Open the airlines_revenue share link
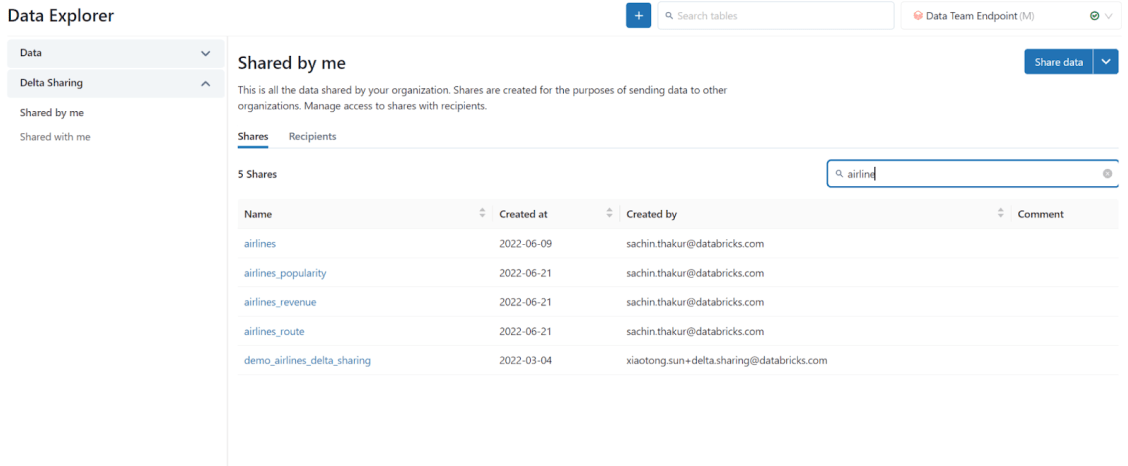The height and width of the screenshot is (466, 1128). click(x=280, y=302)
